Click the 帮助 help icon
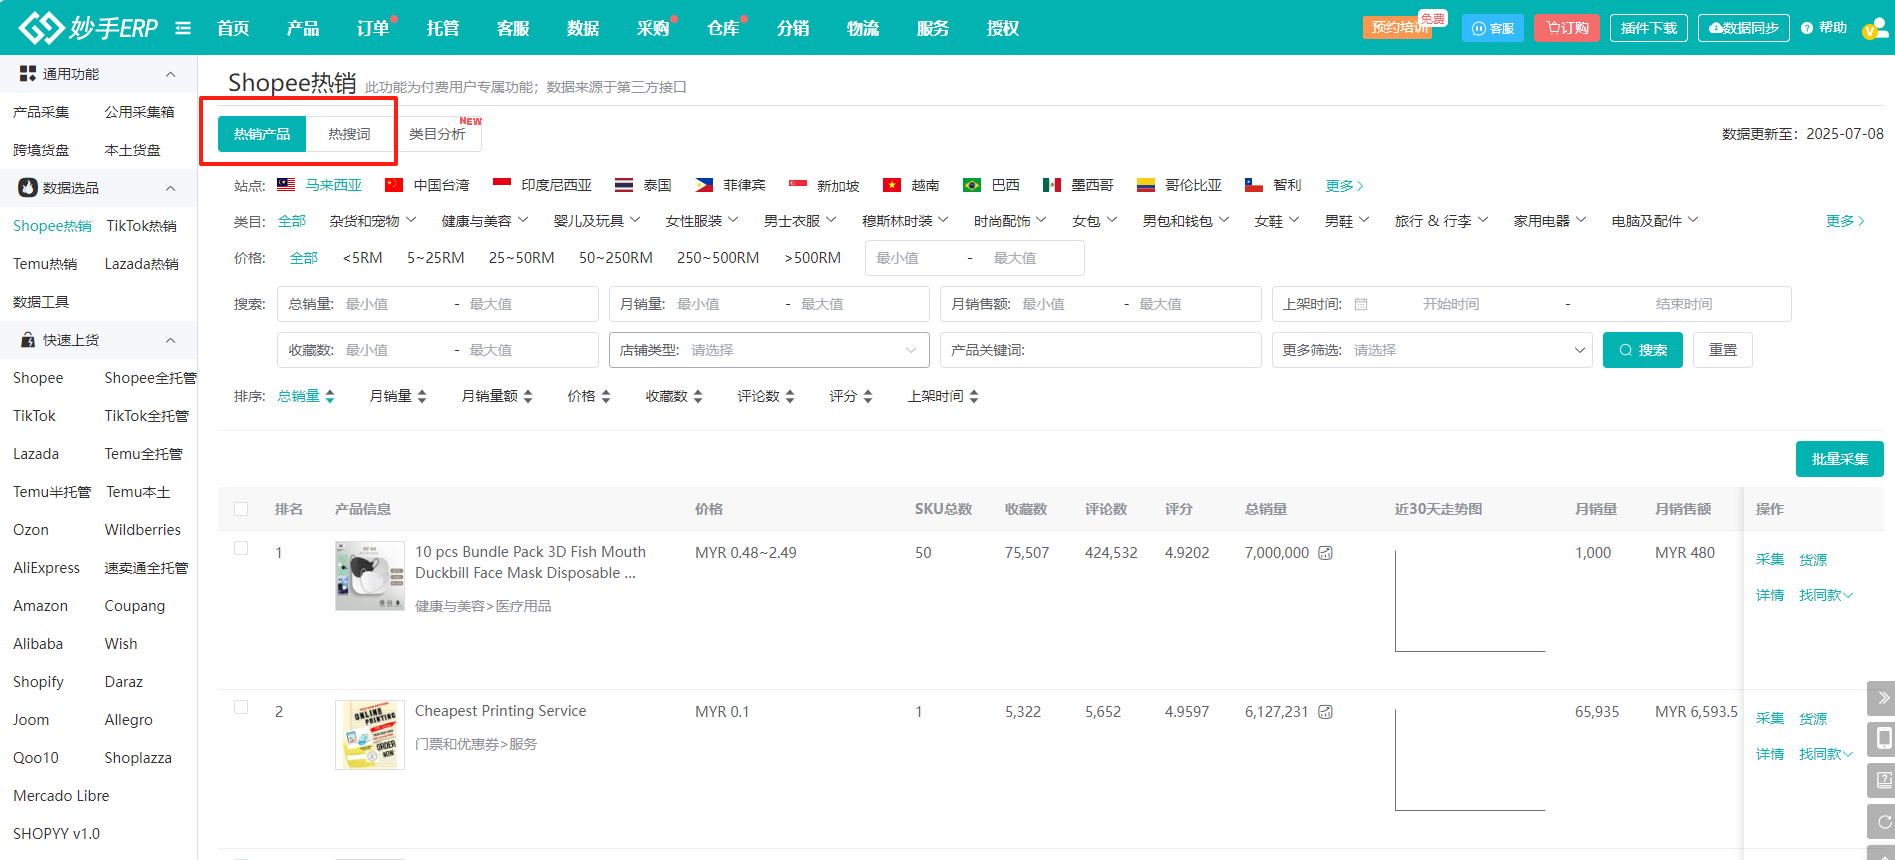This screenshot has height=860, width=1895. (1807, 28)
